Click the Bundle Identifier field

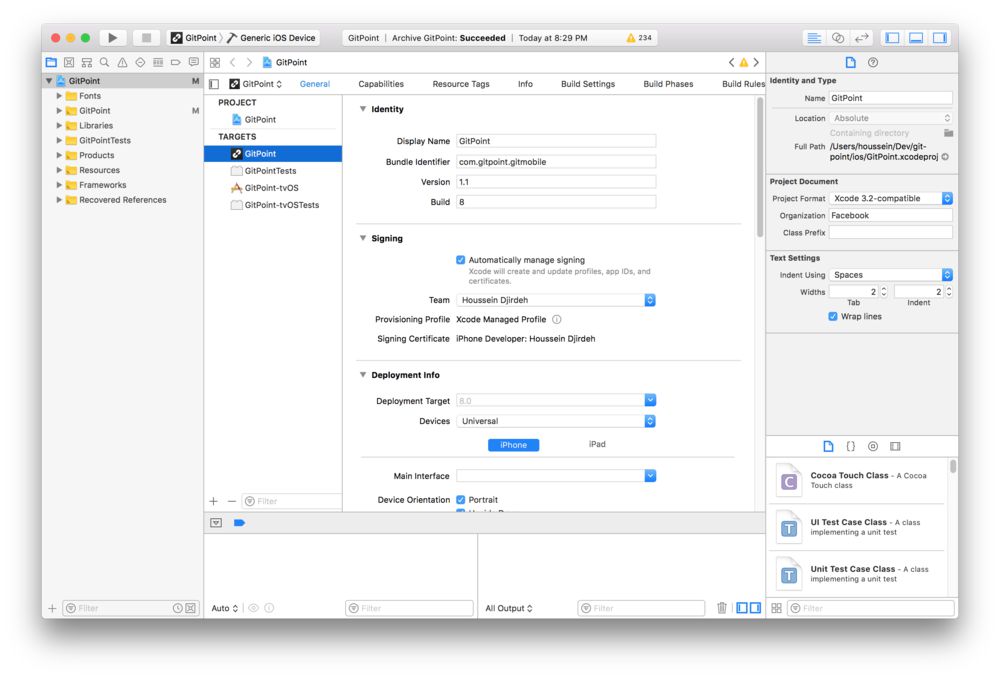pyautogui.click(x=556, y=162)
